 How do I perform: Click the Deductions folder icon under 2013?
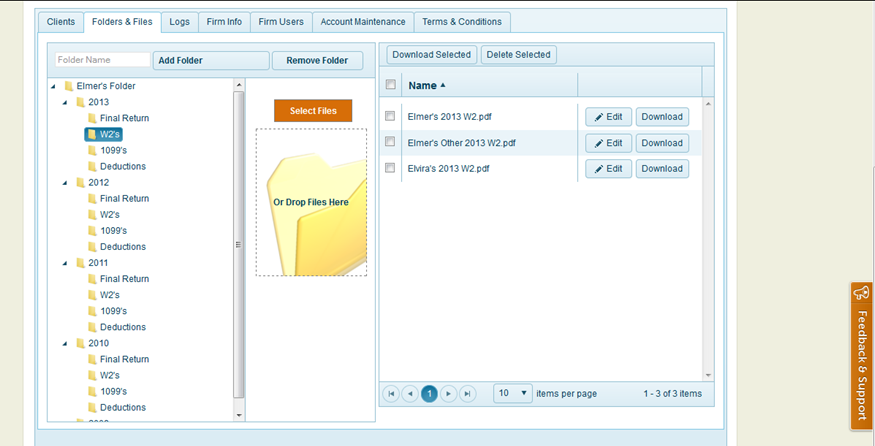pos(92,166)
